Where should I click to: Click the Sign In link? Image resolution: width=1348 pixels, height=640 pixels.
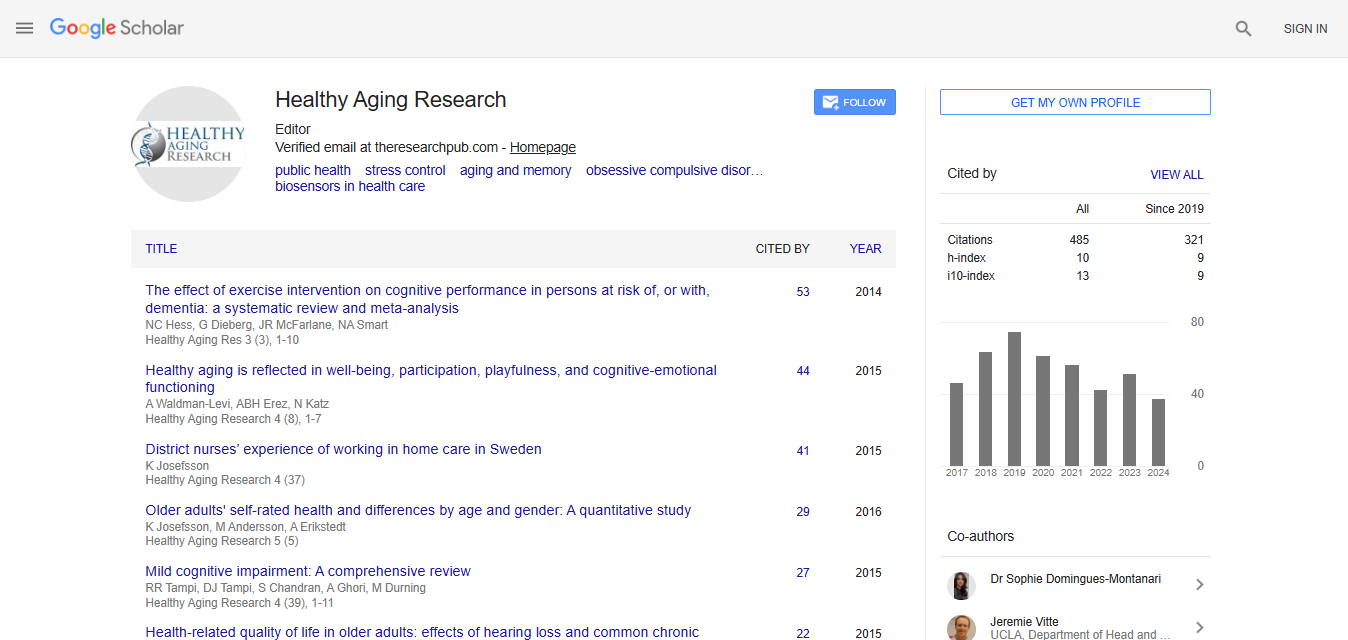coord(1305,29)
